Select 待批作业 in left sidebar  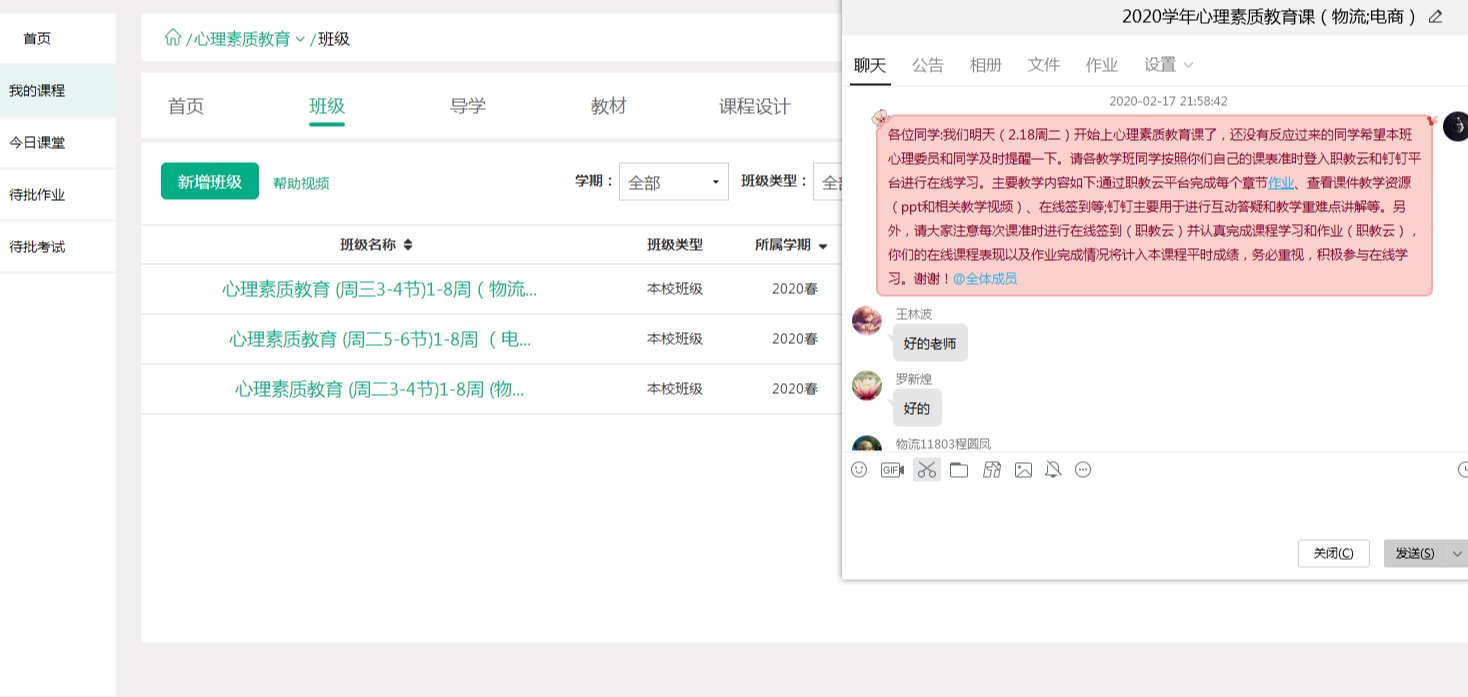pos(37,195)
